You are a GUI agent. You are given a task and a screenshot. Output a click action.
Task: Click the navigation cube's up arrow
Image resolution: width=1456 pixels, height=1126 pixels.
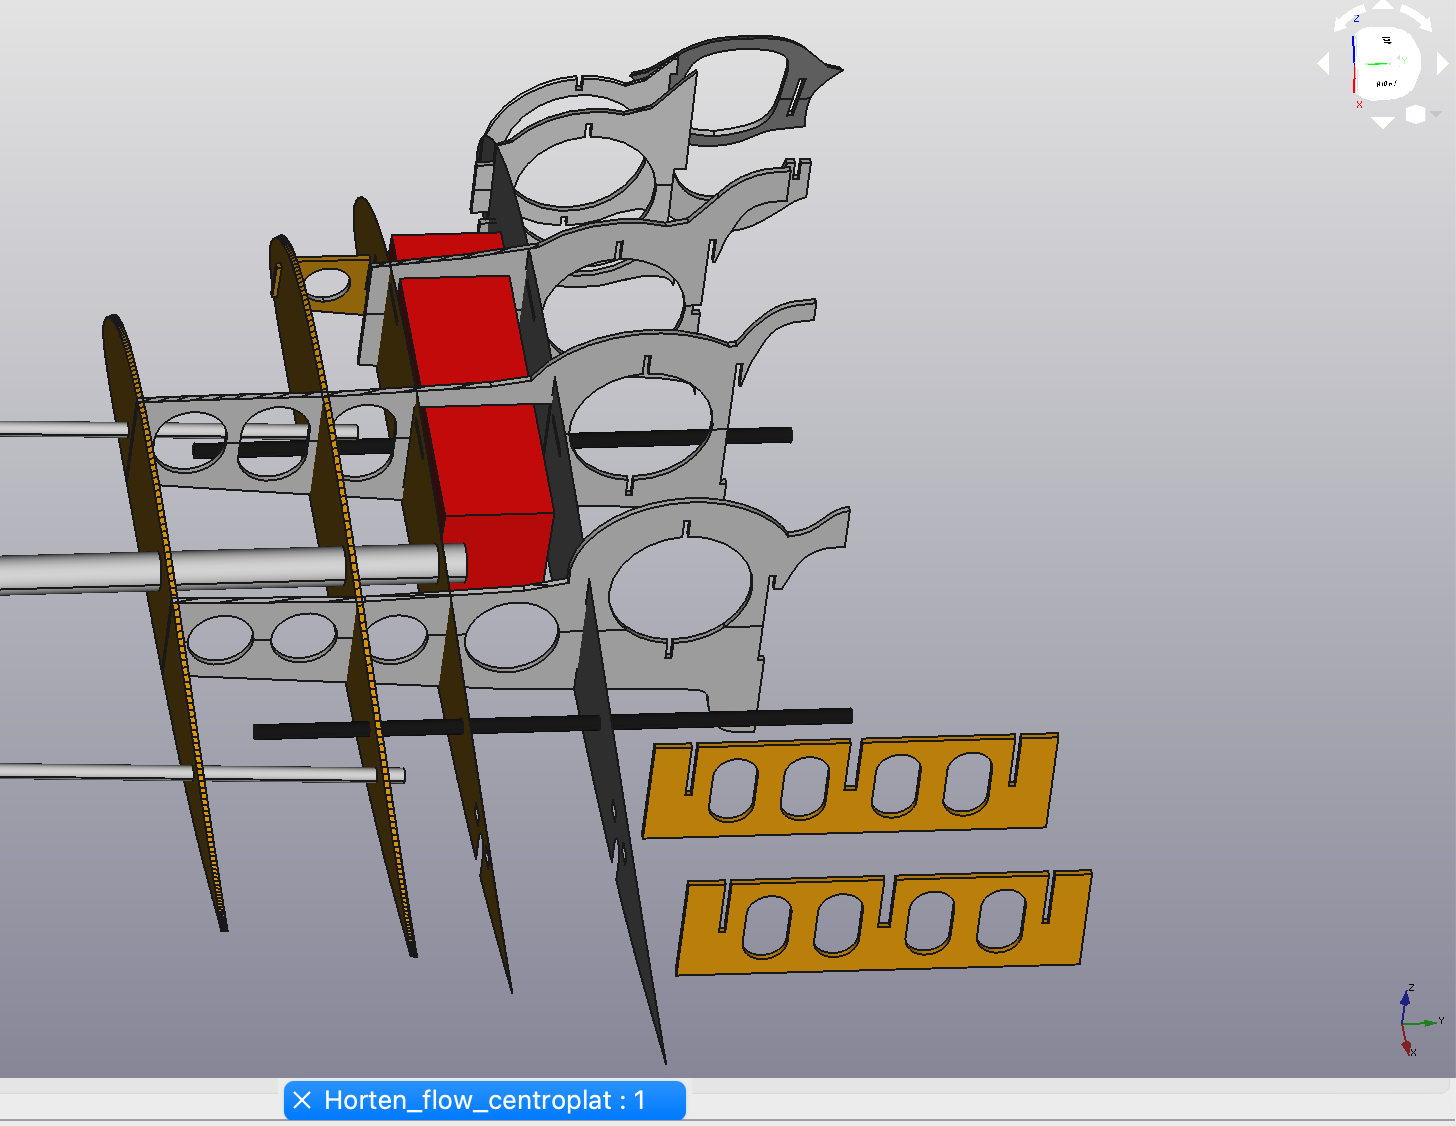tap(1382, 5)
